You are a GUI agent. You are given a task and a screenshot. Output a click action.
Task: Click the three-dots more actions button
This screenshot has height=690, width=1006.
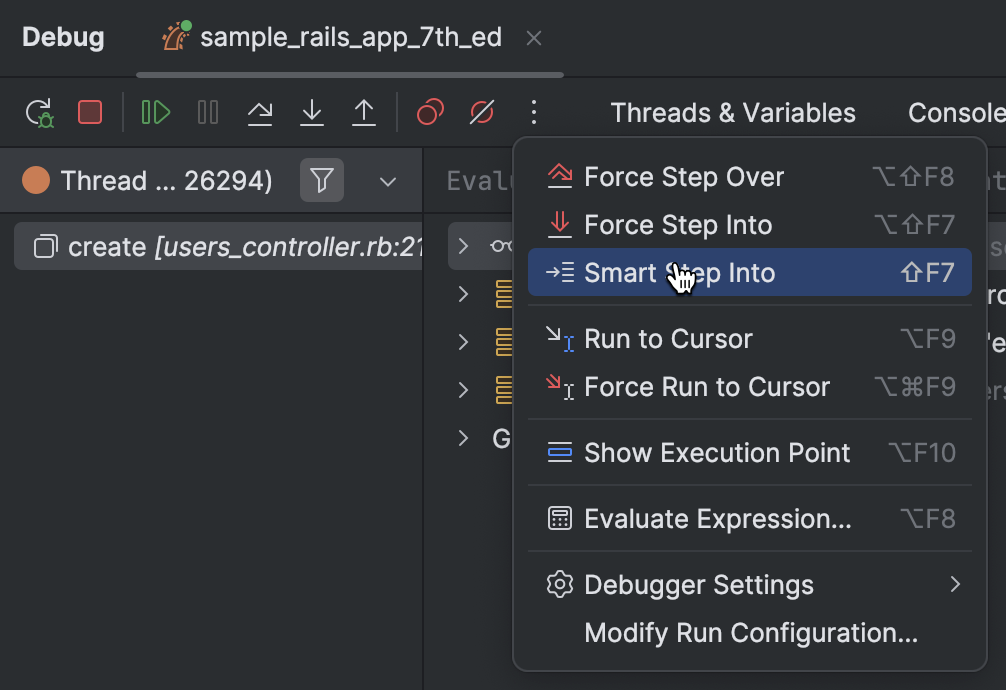[534, 112]
